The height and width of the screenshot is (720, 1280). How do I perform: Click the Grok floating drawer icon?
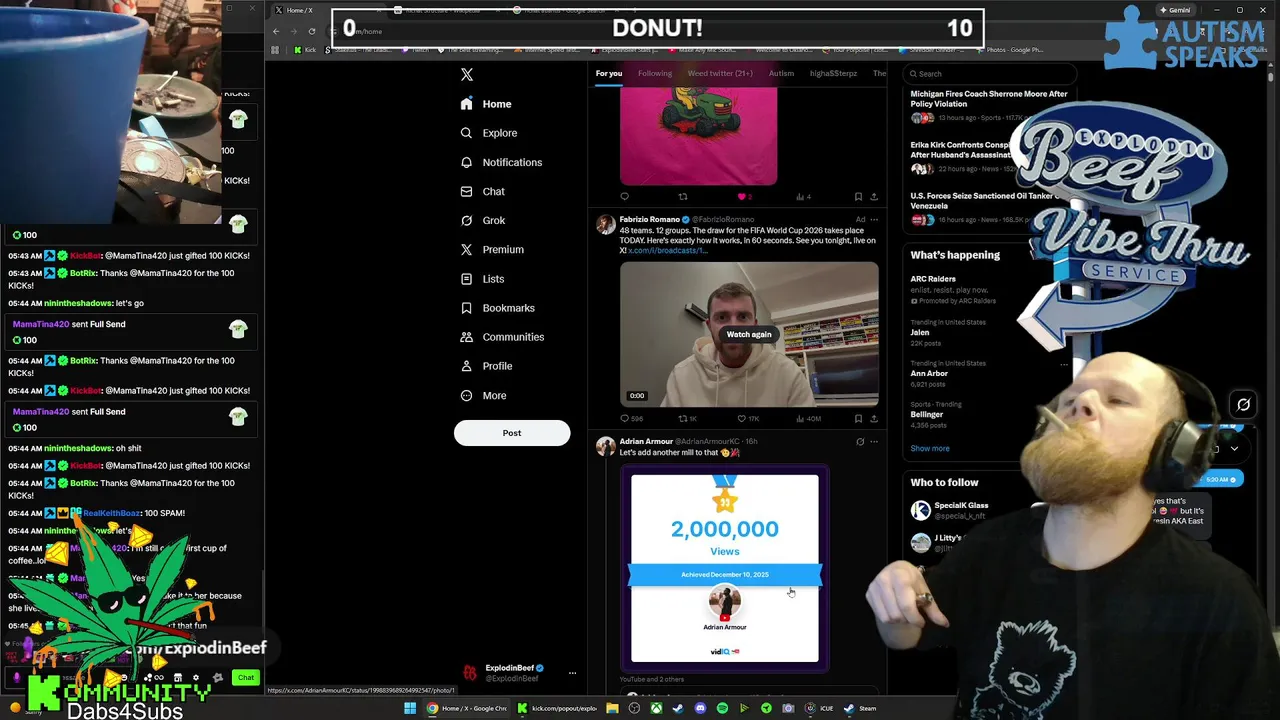click(1243, 405)
